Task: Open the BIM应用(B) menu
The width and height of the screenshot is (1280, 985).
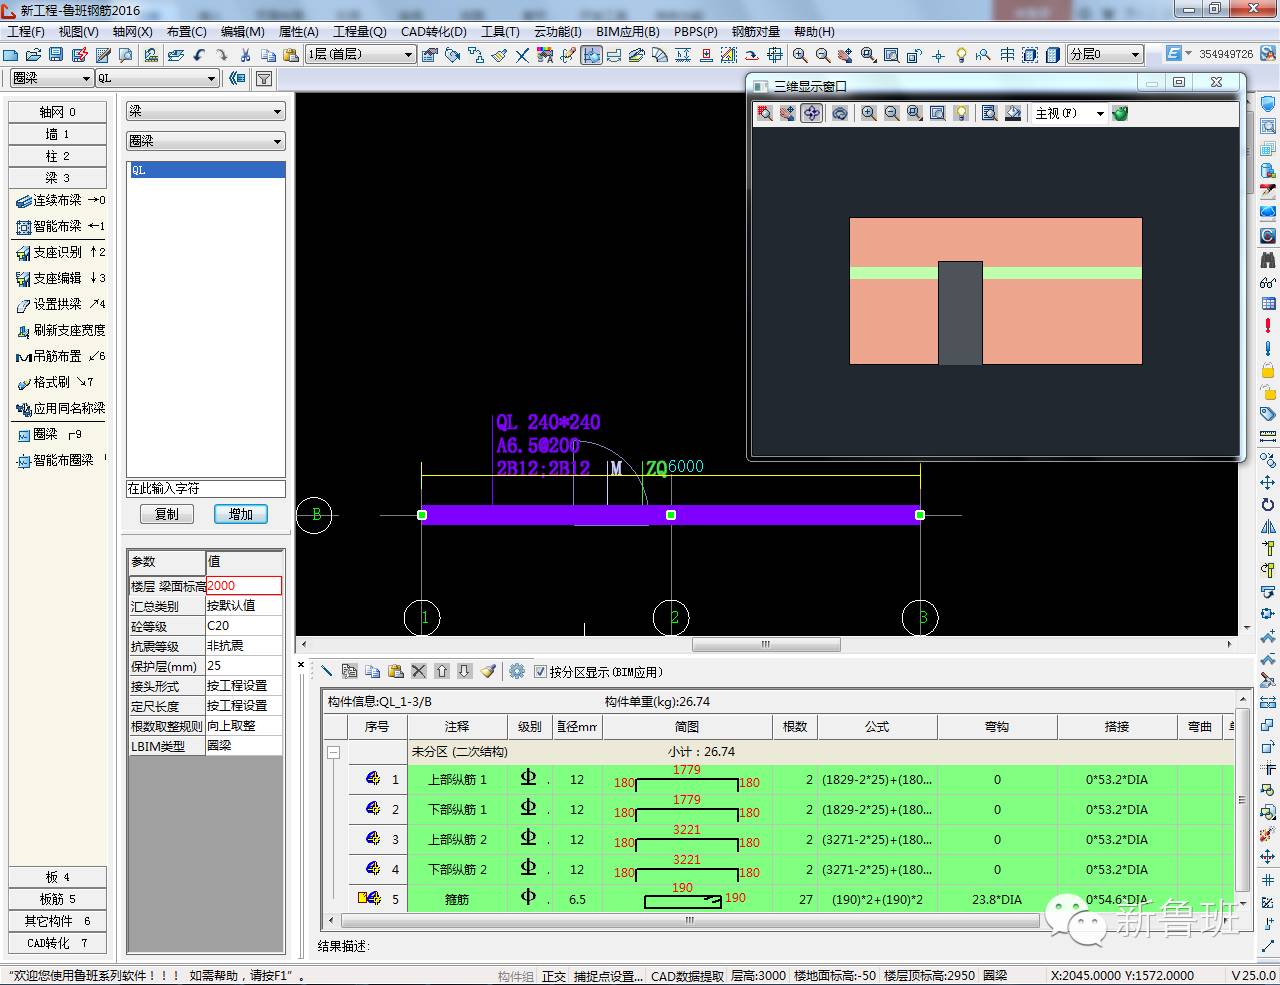Action: pyautogui.click(x=628, y=32)
